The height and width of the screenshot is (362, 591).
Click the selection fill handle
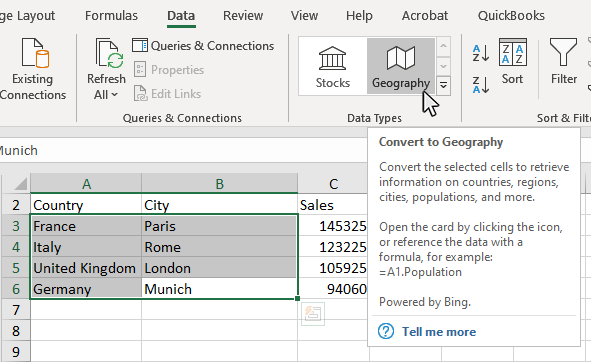pyautogui.click(x=297, y=299)
